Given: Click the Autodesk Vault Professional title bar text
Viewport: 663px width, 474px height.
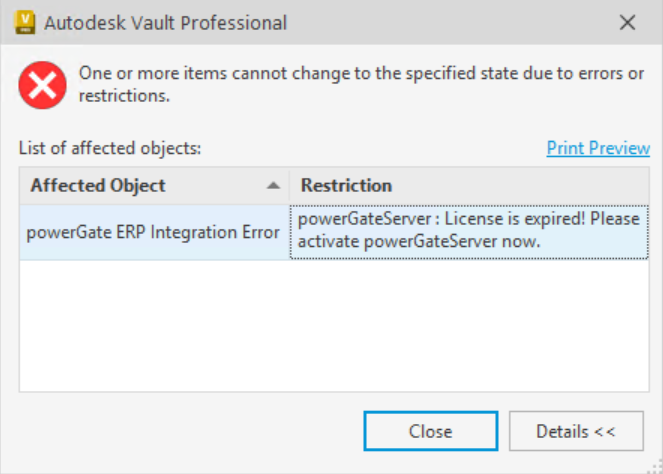Looking at the screenshot, I should (x=166, y=23).
